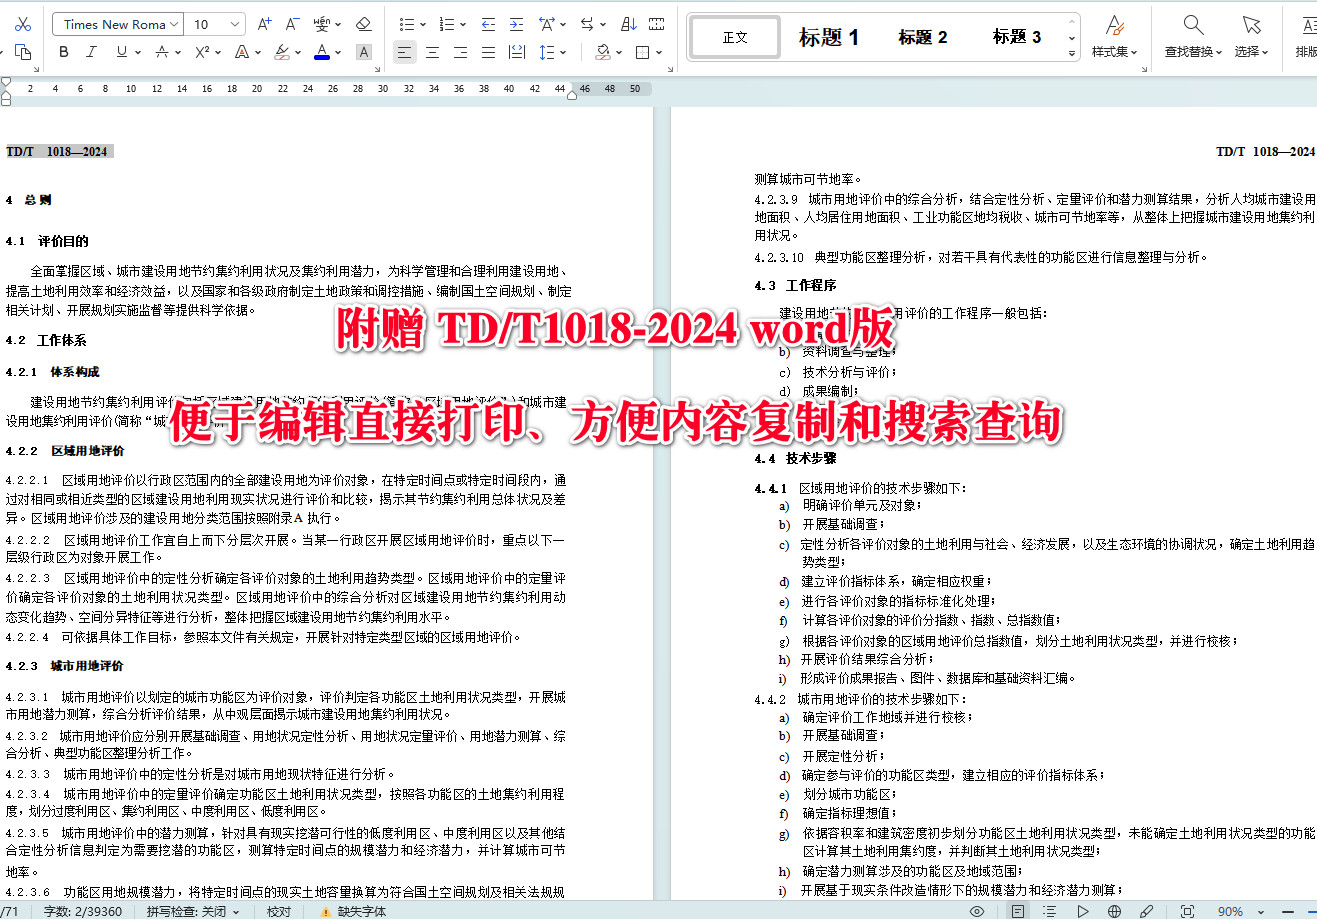Click the distributed alignment icon
Viewport: 1317px width, 919px height.
516,52
